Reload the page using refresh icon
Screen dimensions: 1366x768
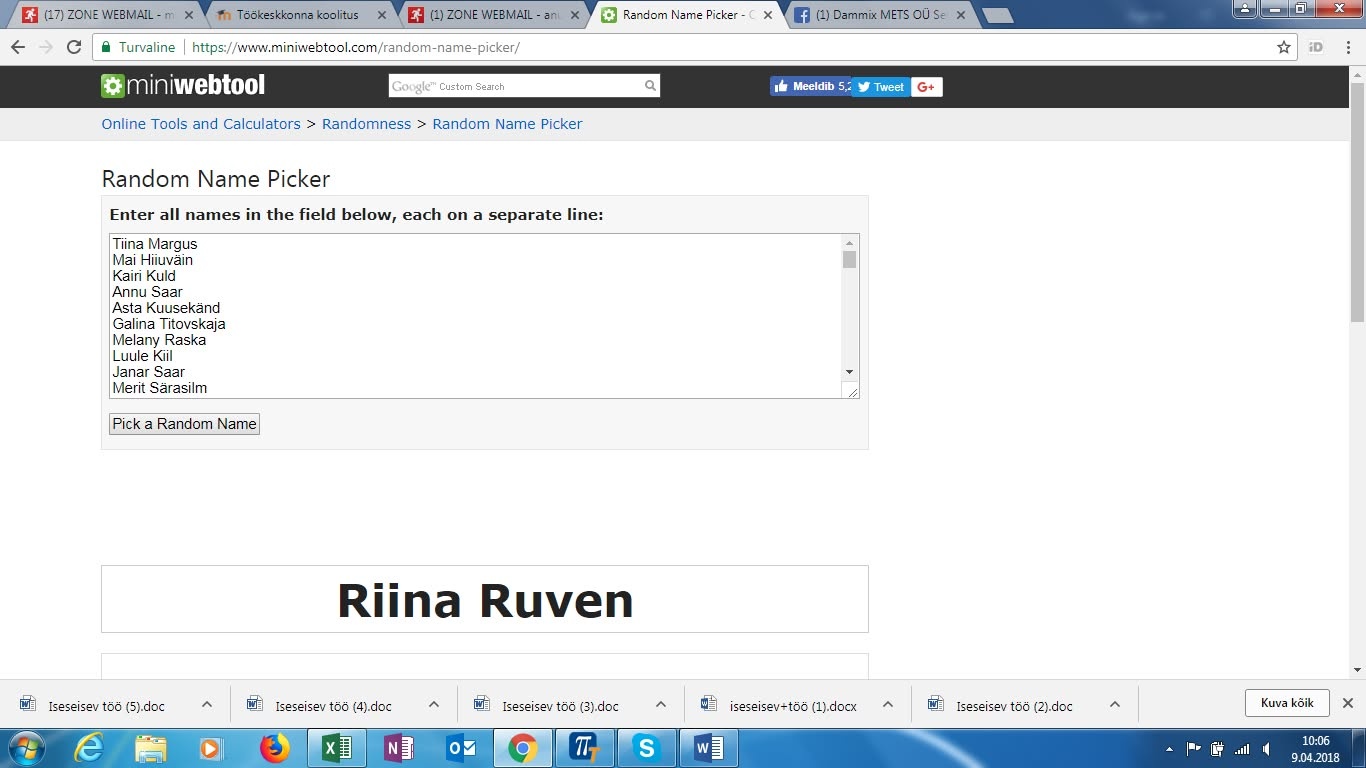point(74,47)
